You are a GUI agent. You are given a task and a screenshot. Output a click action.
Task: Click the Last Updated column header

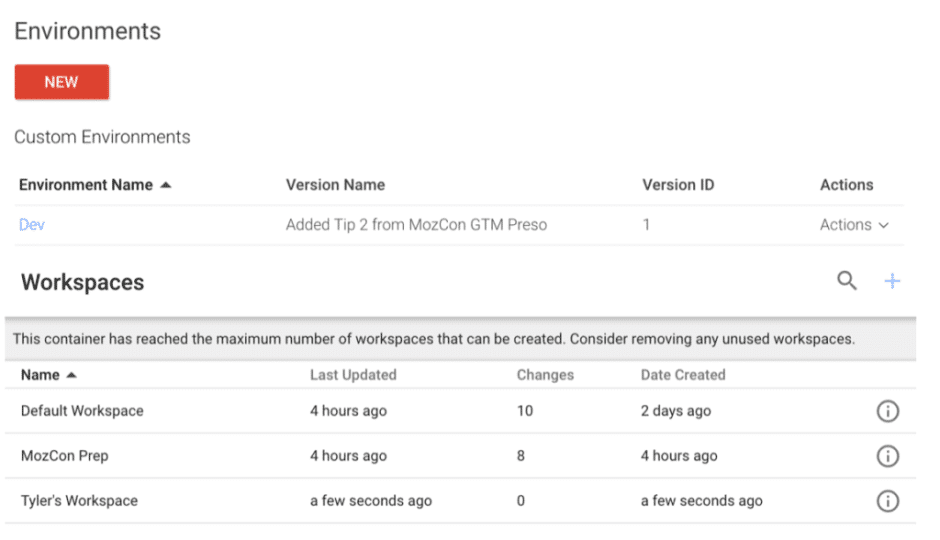point(353,375)
